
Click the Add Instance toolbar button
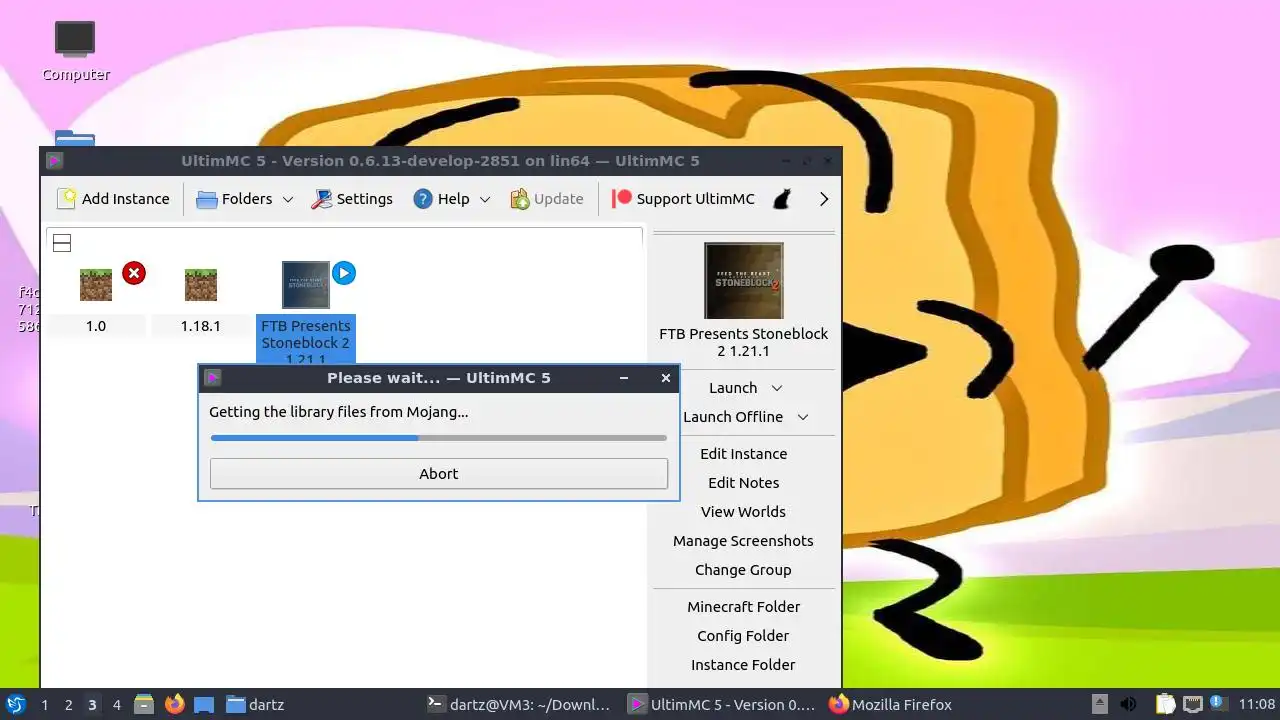point(113,199)
